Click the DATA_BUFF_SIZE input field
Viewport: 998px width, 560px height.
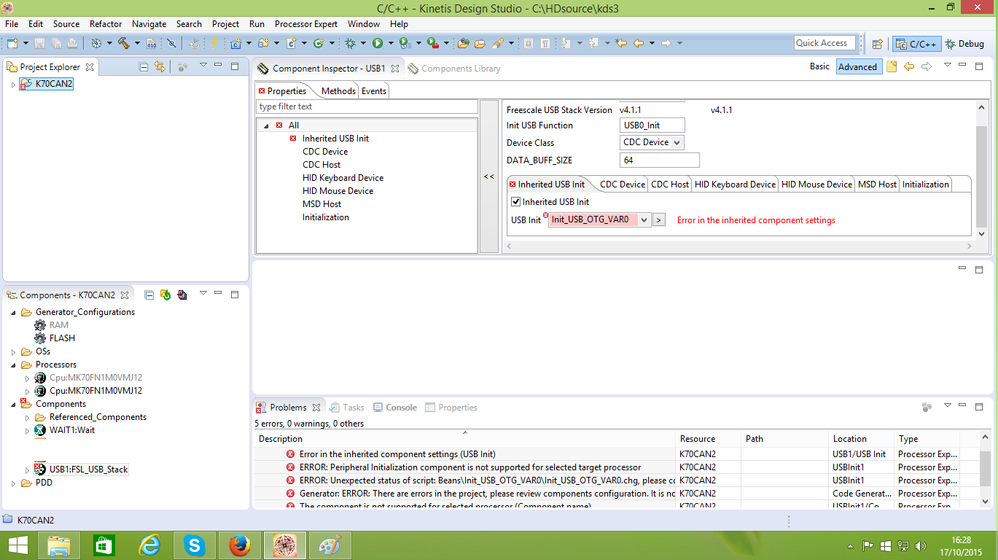click(x=659, y=160)
